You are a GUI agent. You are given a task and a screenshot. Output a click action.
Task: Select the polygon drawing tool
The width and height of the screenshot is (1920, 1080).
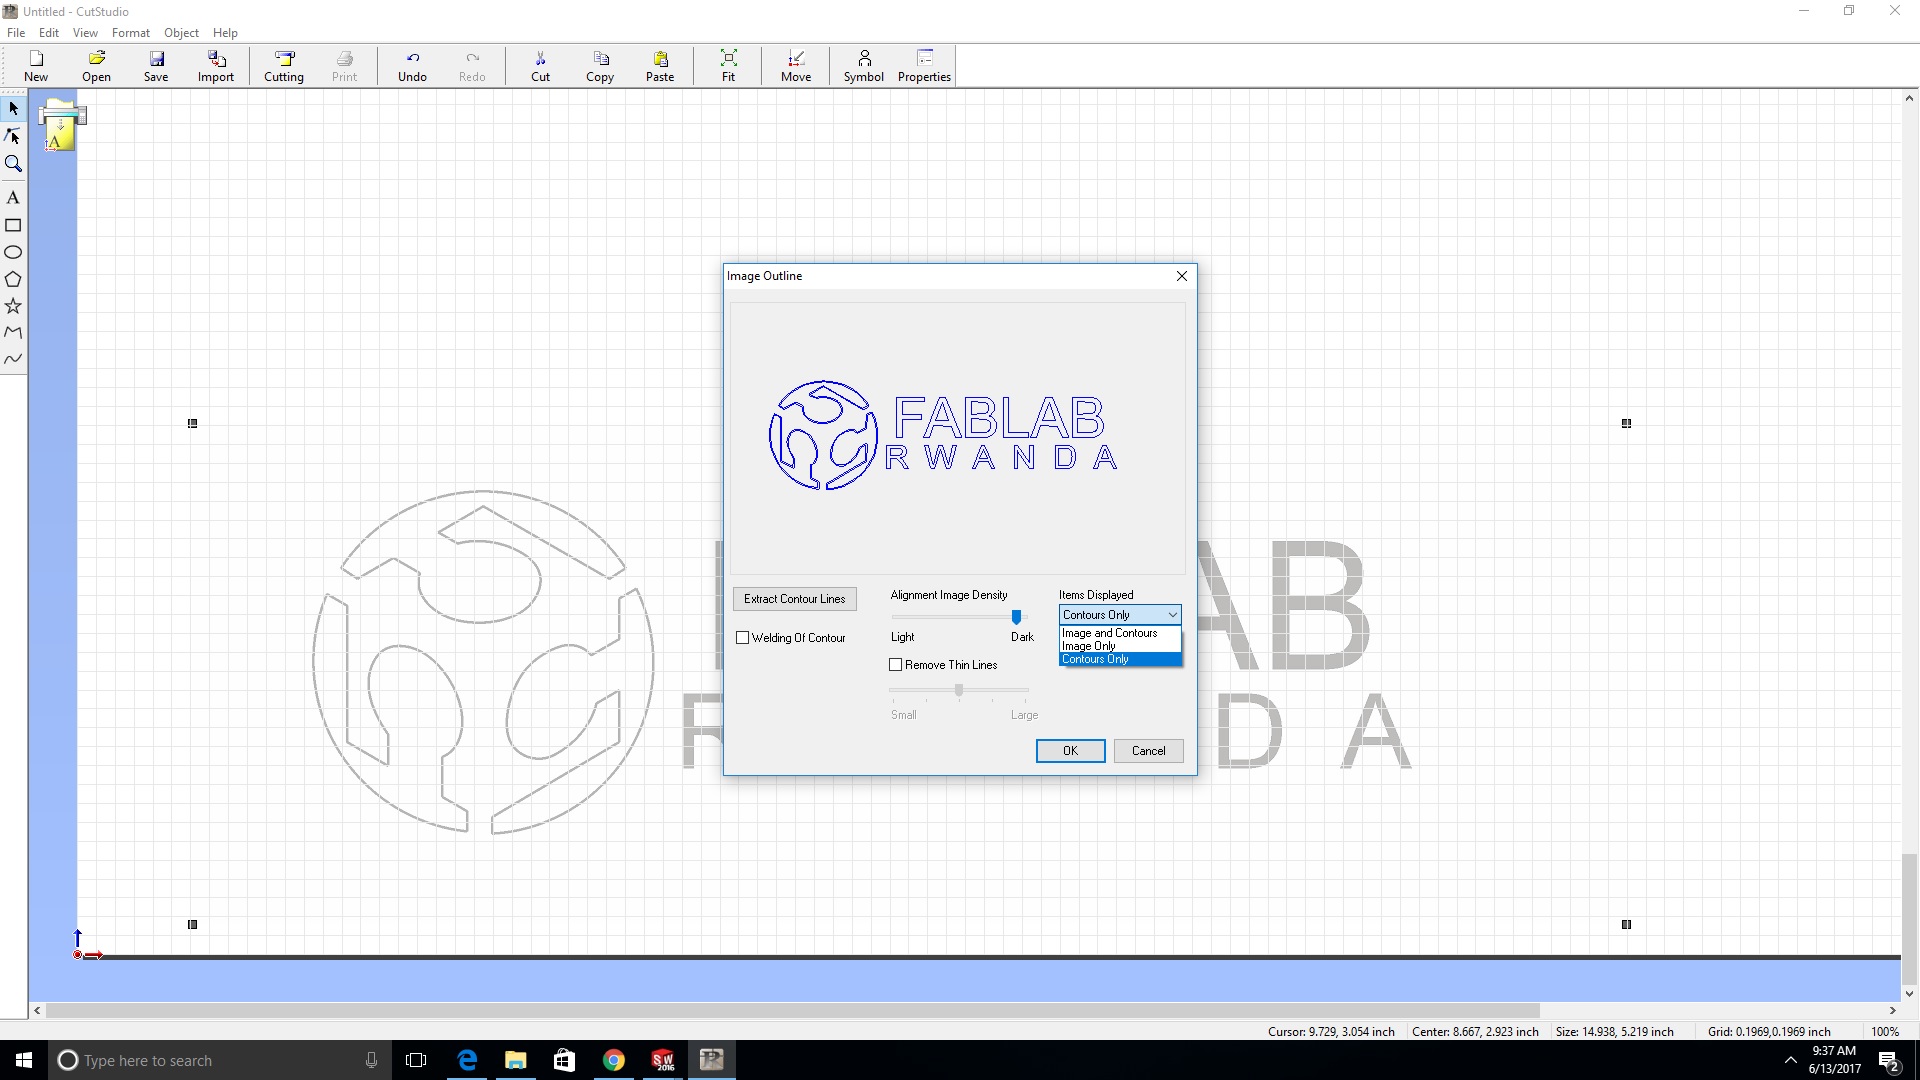13,279
